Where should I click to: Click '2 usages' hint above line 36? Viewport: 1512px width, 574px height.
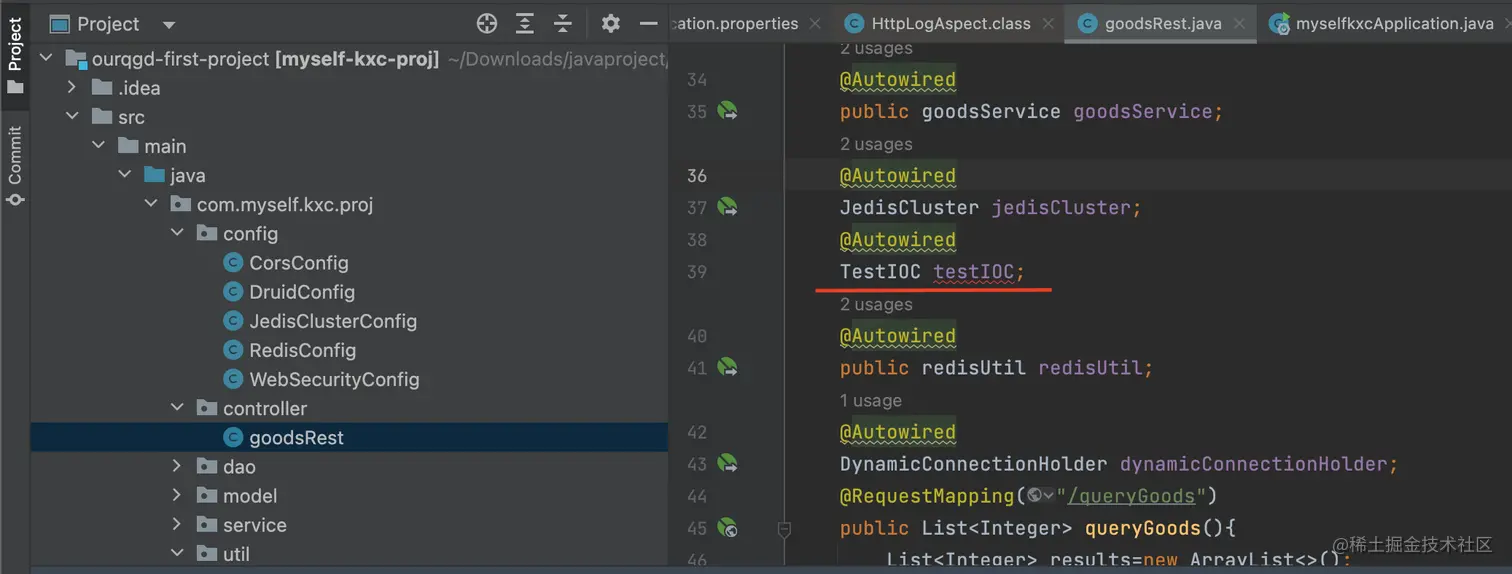pyautogui.click(x=876, y=144)
